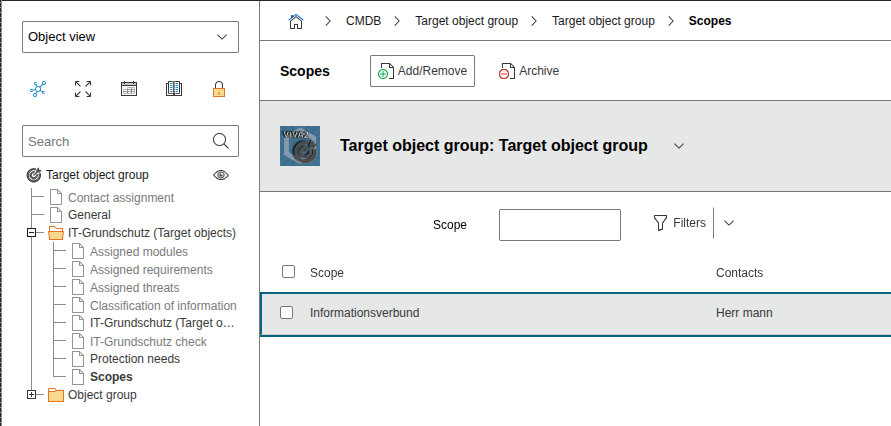Viewport: 891px width, 426px height.
Task: Toggle the eye icon next to Target object group
Action: coord(220,175)
